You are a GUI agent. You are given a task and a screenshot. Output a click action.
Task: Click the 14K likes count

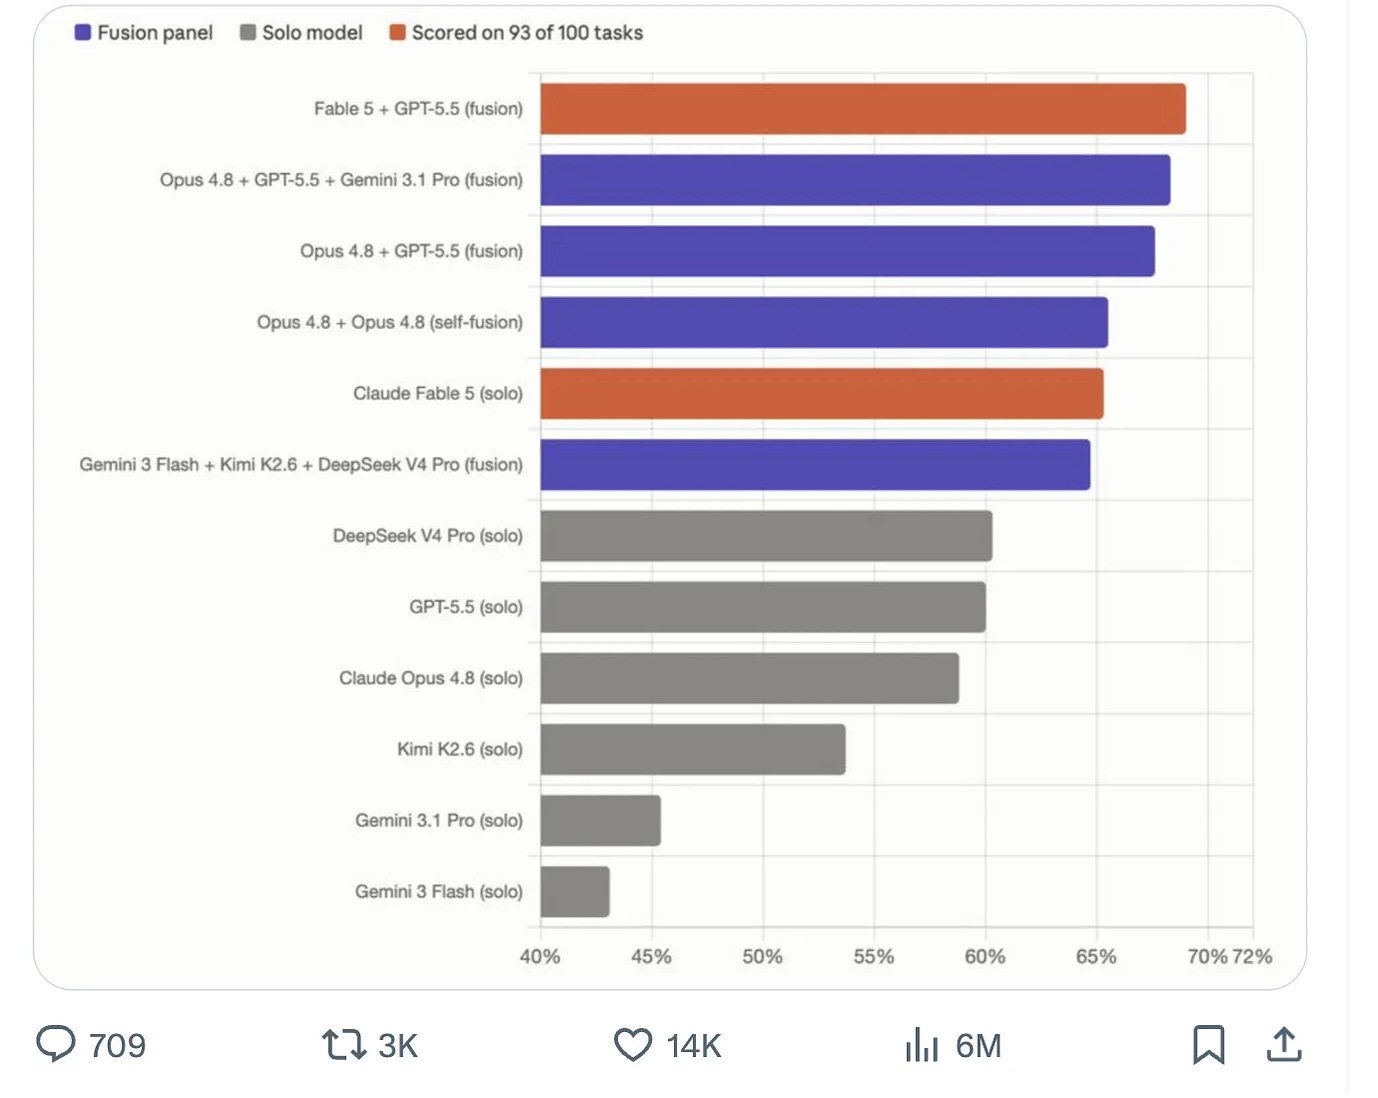(x=694, y=1045)
